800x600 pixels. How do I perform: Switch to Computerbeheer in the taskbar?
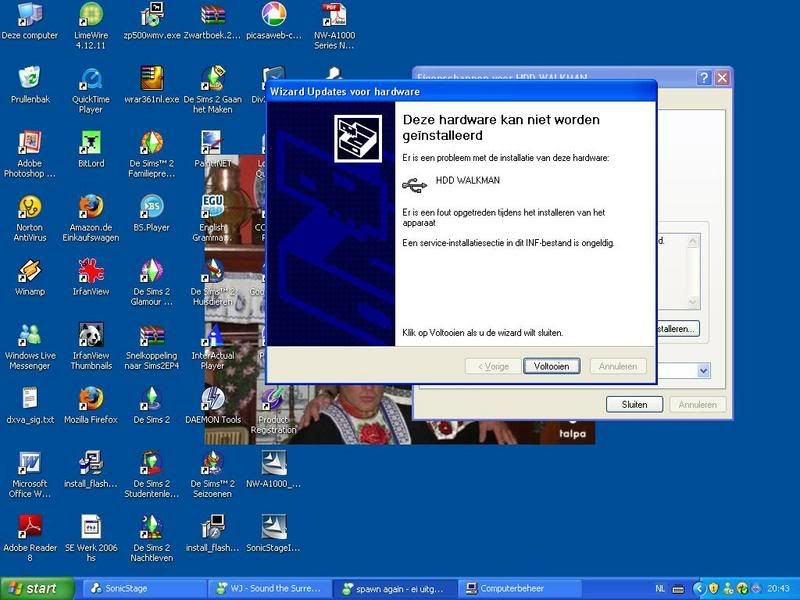[x=518, y=589]
